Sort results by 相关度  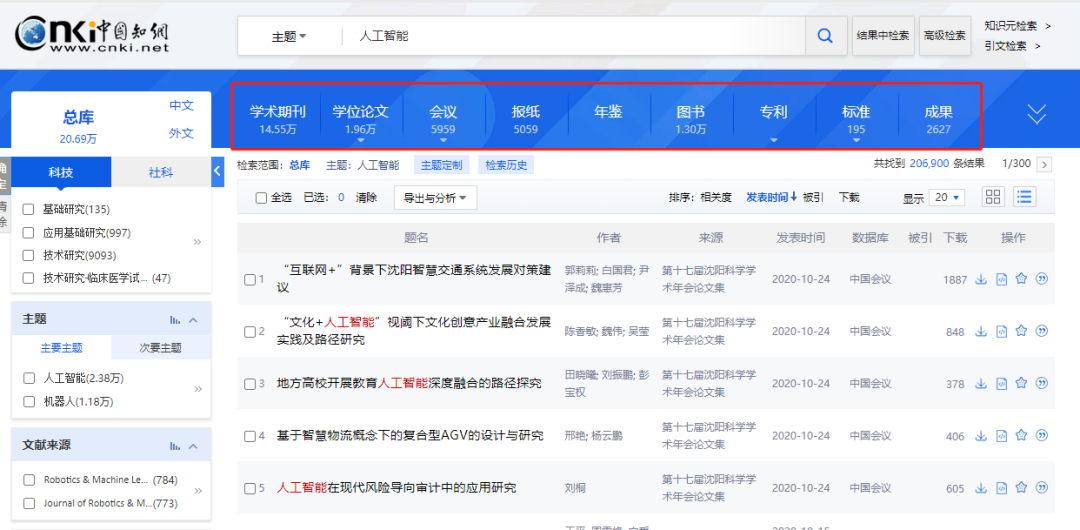coord(716,197)
